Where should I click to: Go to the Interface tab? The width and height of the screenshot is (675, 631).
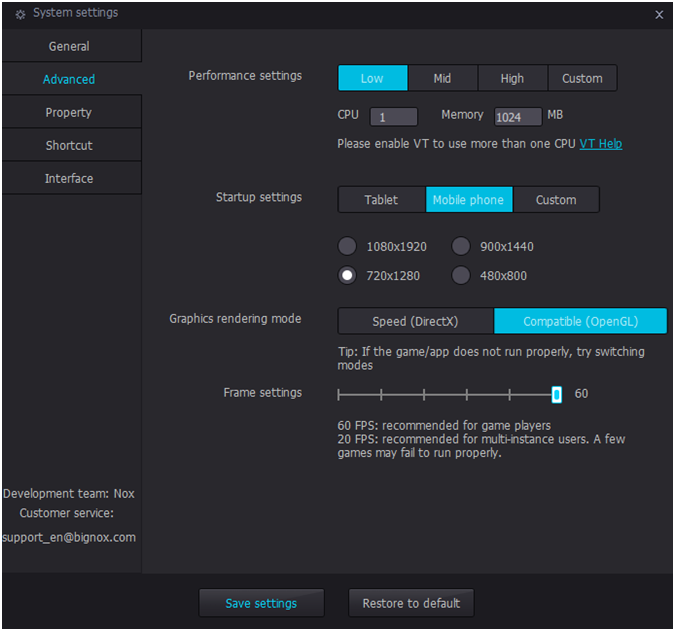tap(70, 178)
